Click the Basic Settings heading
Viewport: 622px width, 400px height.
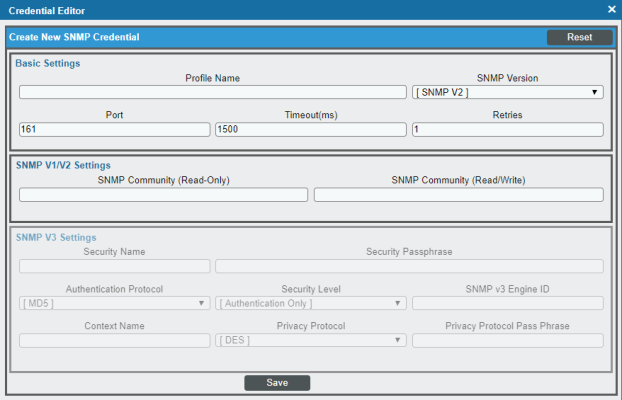point(48,63)
